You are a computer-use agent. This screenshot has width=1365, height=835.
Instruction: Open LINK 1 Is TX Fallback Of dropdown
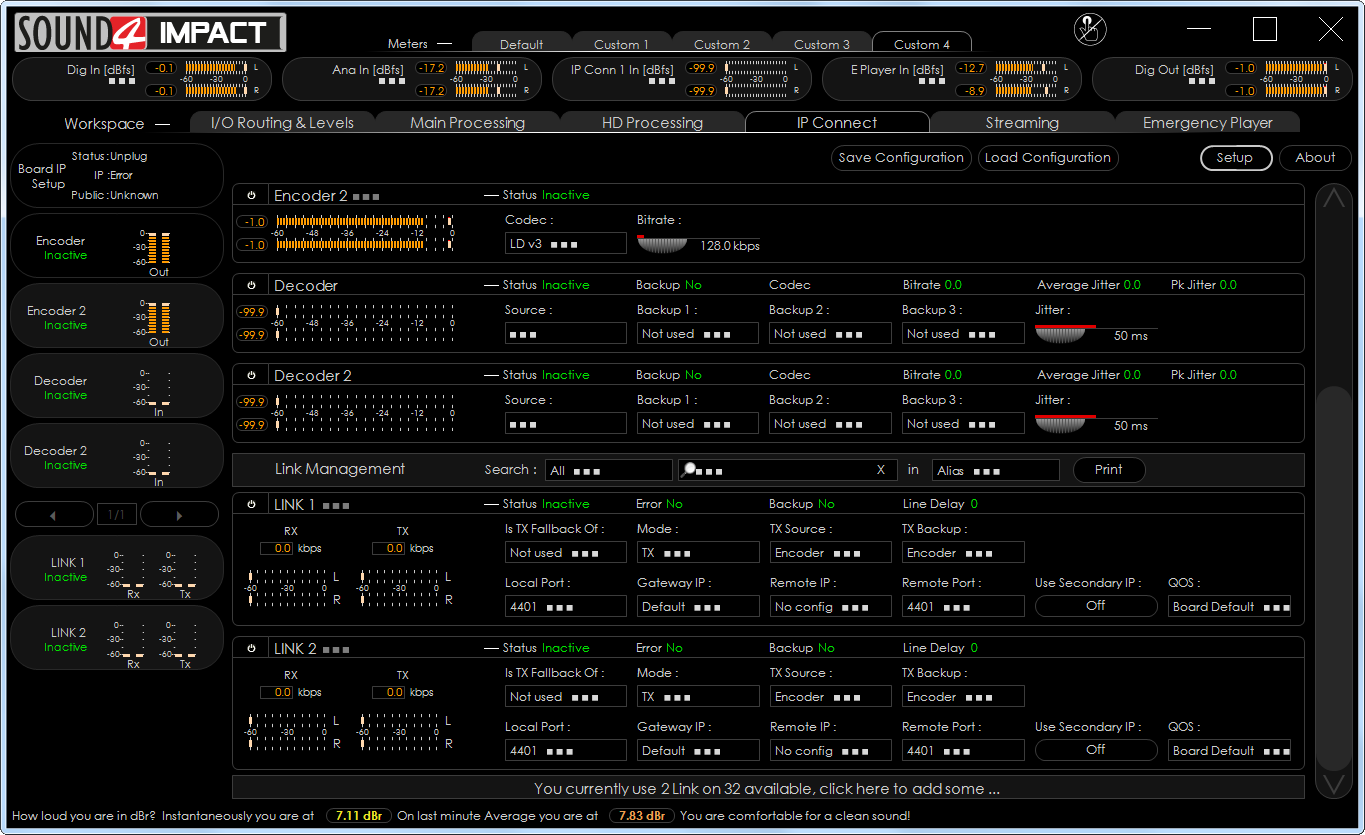click(565, 553)
